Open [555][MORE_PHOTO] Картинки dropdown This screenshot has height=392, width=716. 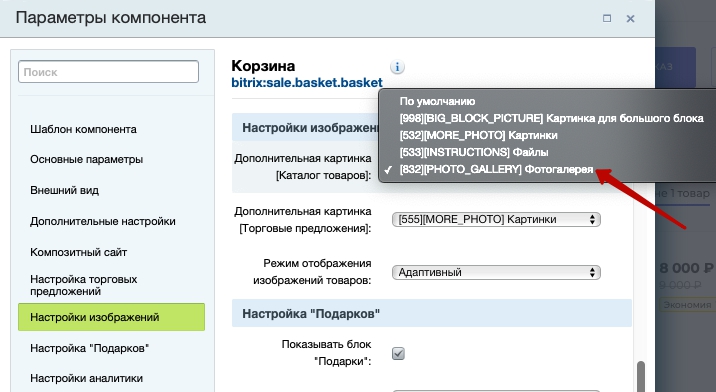coord(496,219)
